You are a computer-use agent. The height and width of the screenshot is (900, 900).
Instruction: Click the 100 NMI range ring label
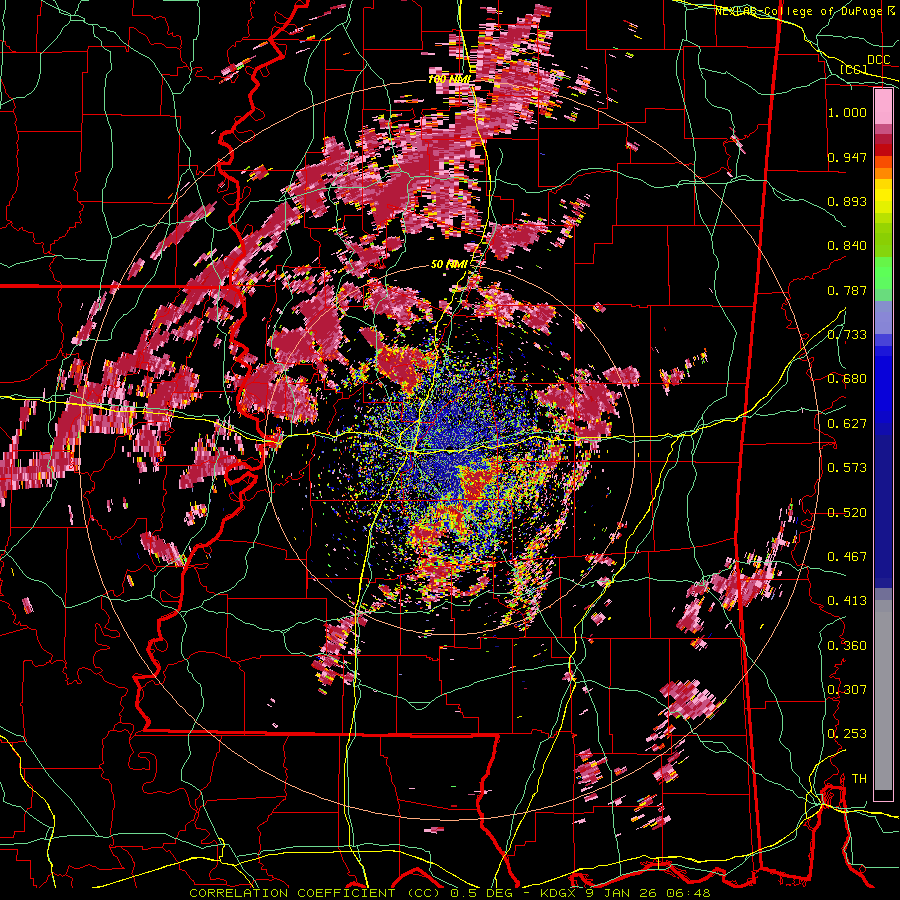450,79
